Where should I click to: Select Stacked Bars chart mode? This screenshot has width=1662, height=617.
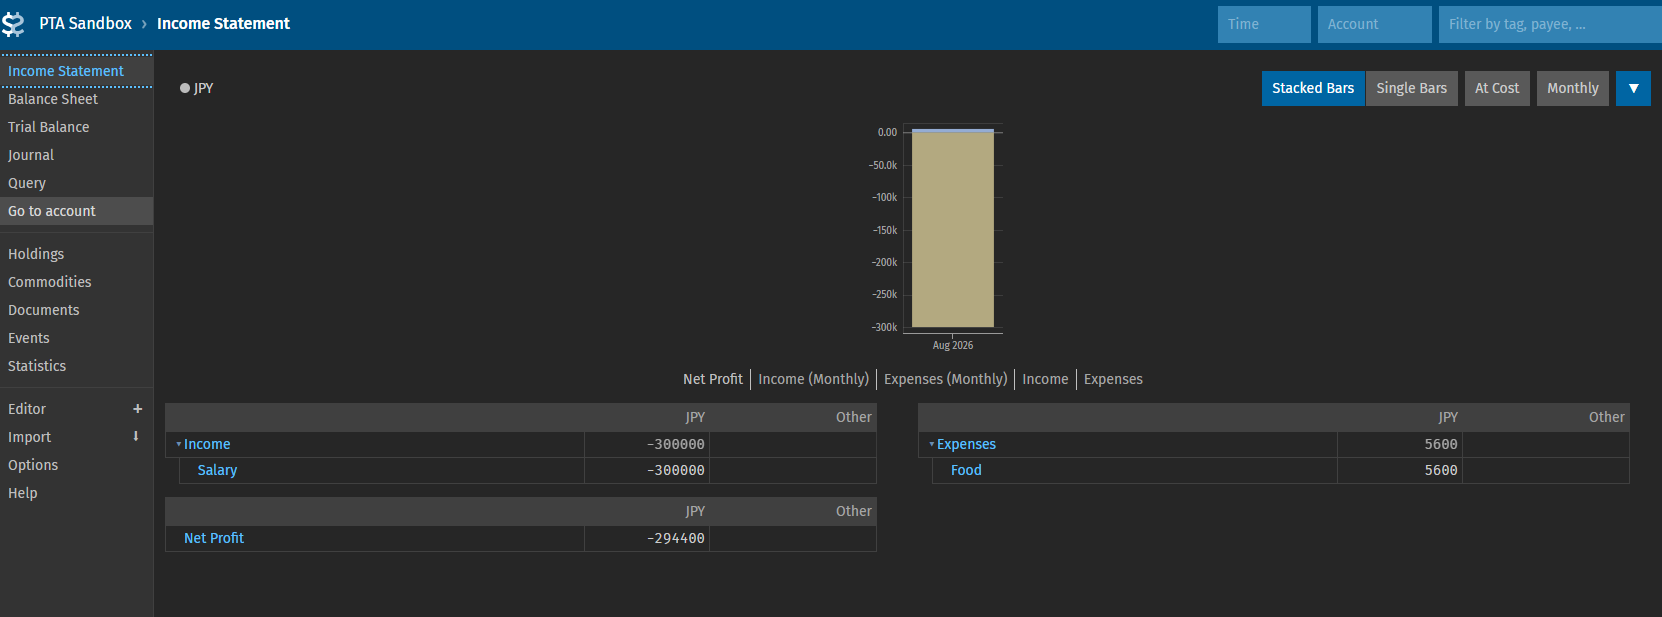pos(1313,88)
